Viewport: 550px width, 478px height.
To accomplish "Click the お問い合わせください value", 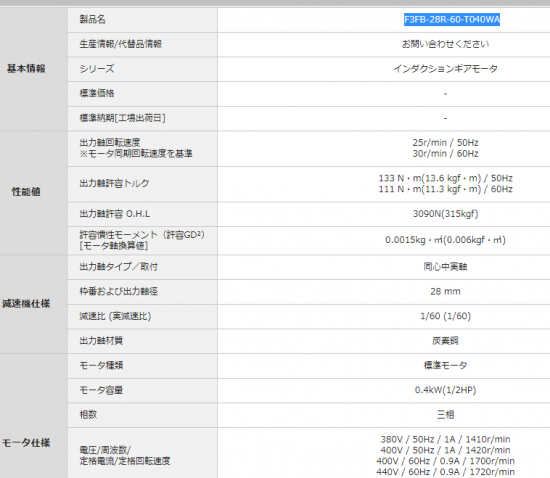I will [x=445, y=44].
